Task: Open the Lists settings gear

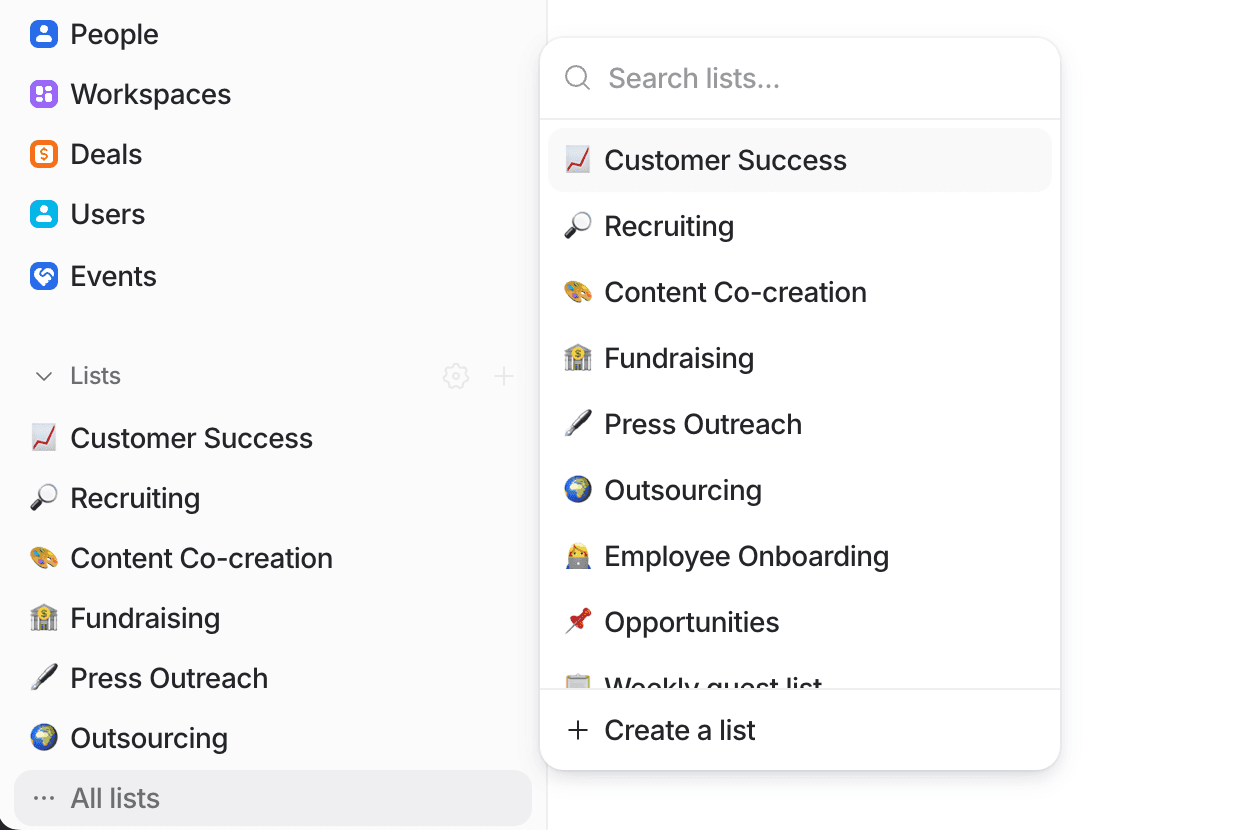Action: click(455, 376)
